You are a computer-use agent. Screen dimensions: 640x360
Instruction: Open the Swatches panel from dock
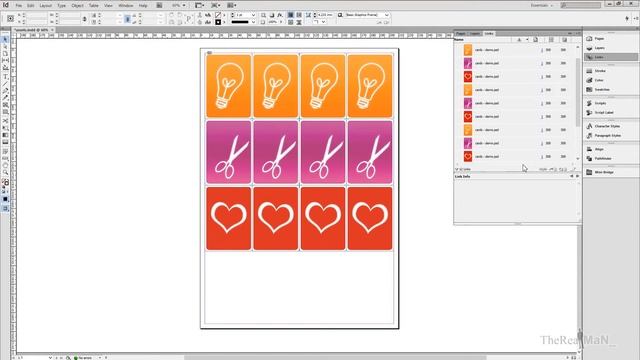click(x=611, y=89)
